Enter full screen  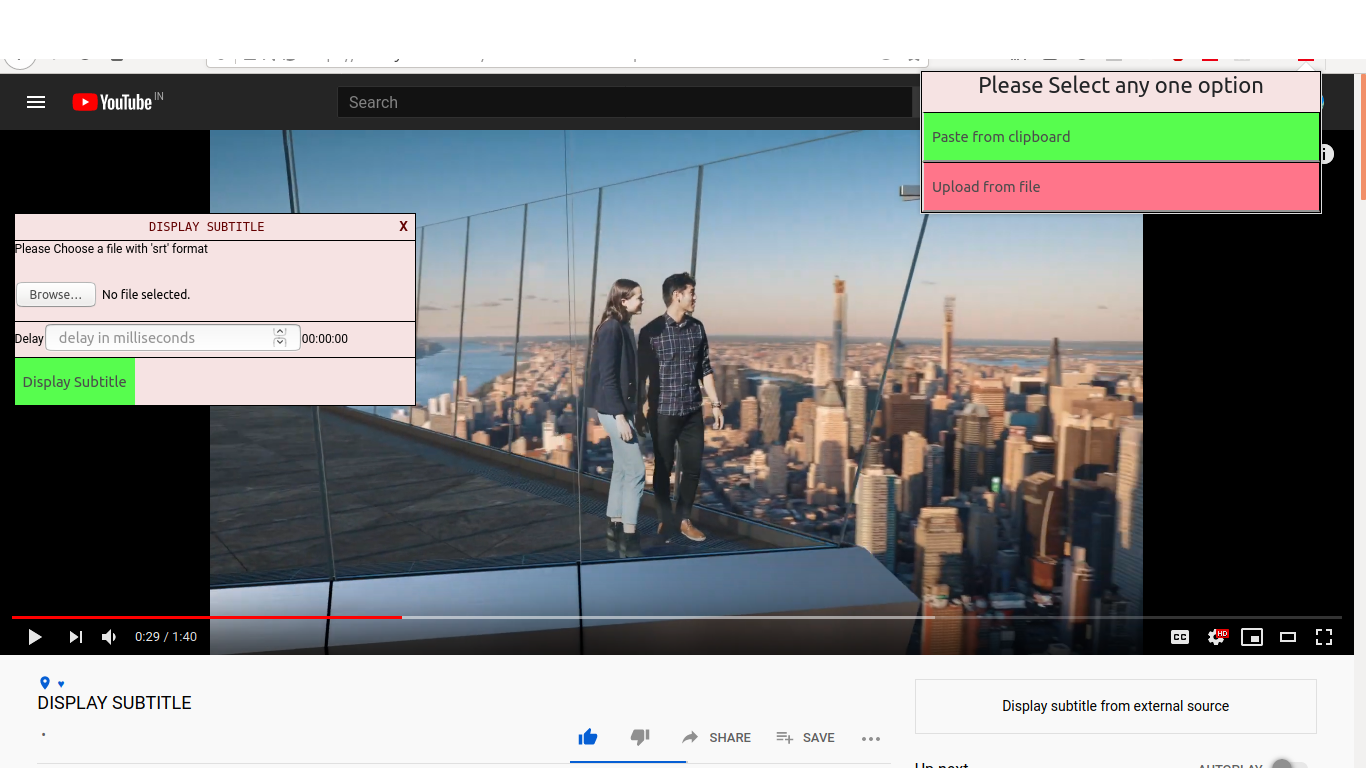coord(1324,637)
